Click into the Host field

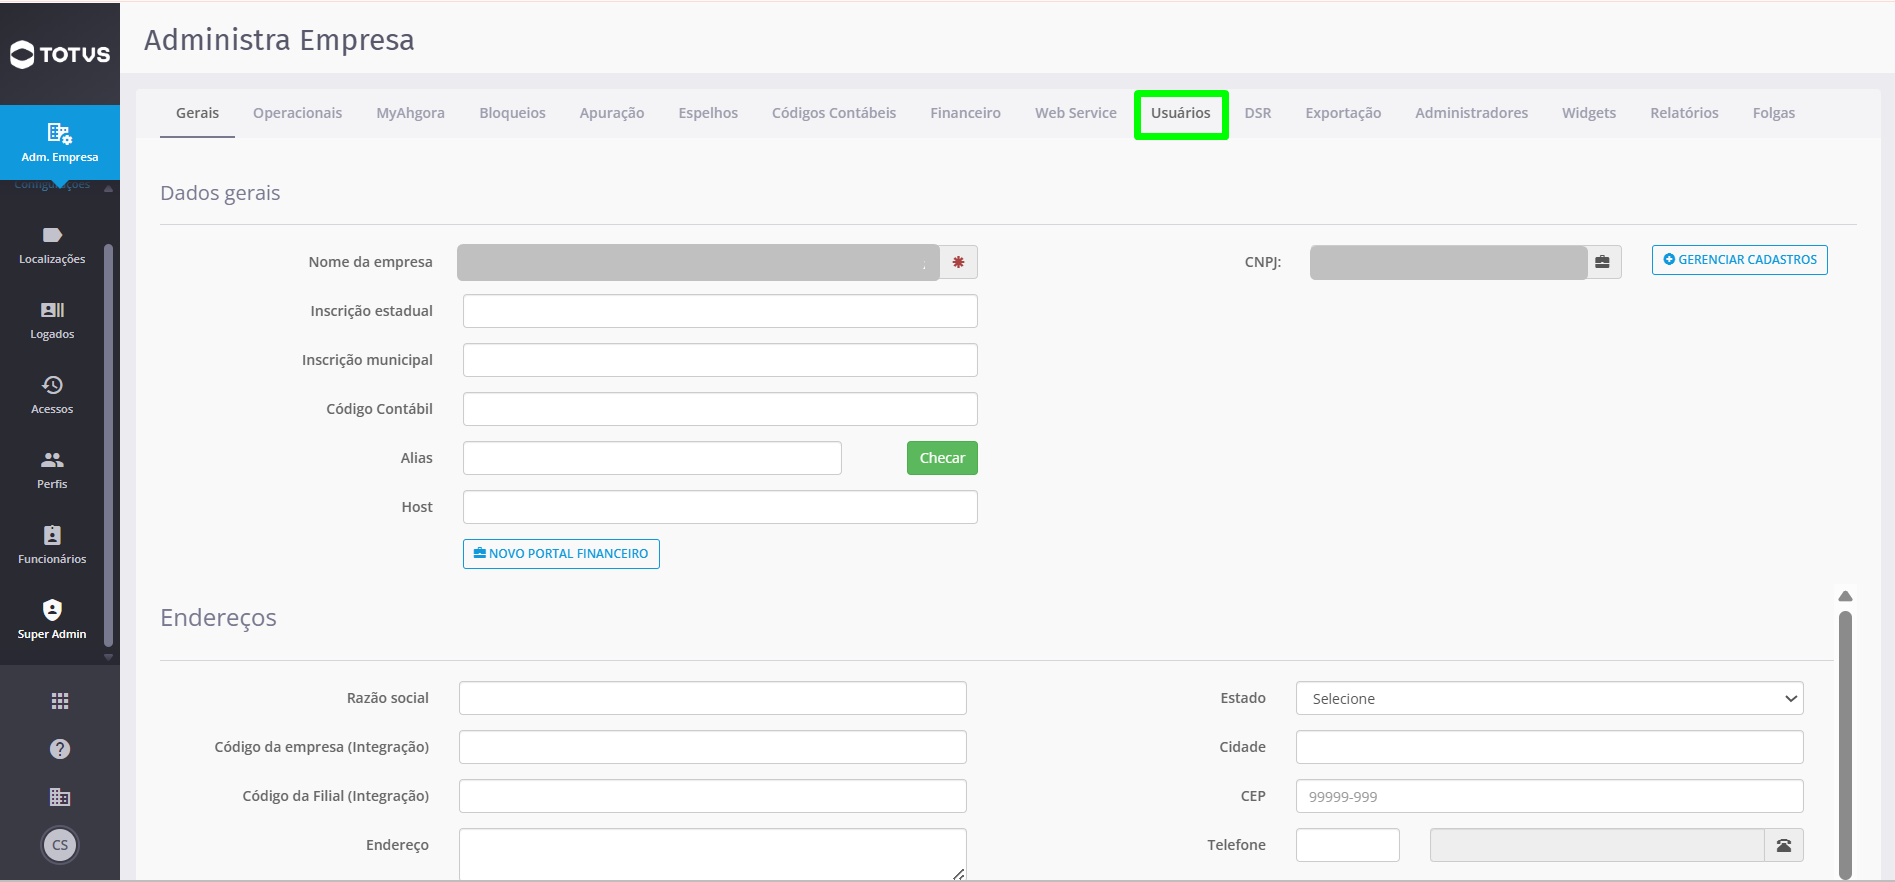(720, 507)
